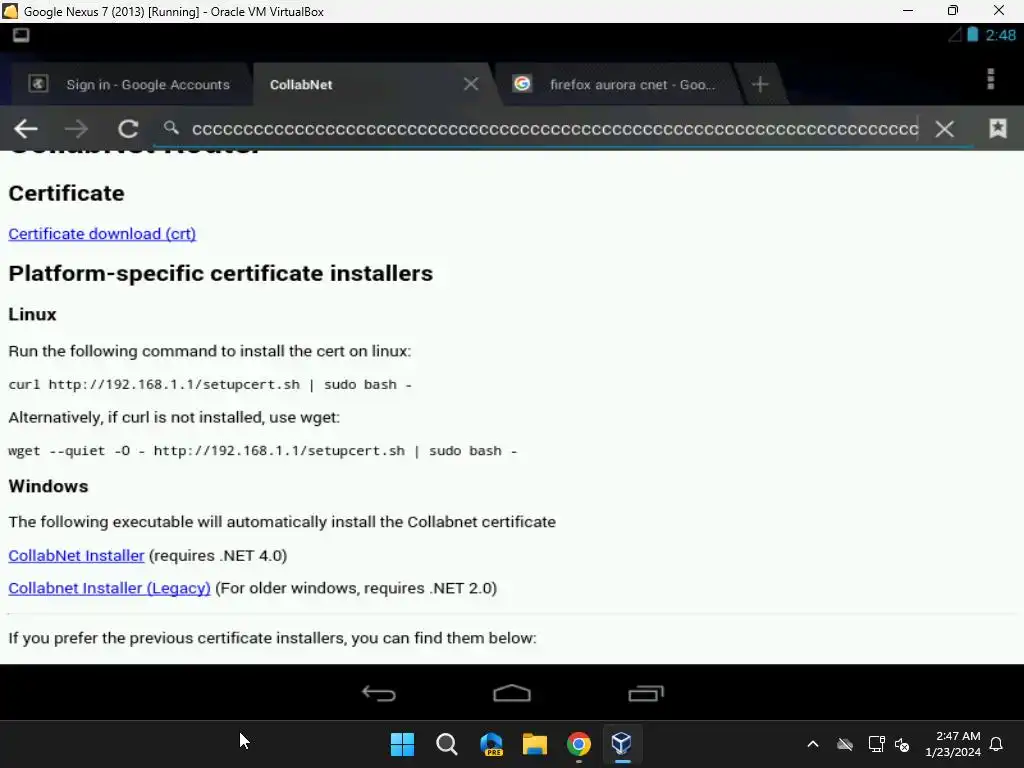Click the search magnifier in the address bar
Image resolution: width=1024 pixels, height=768 pixels.
pos(171,127)
